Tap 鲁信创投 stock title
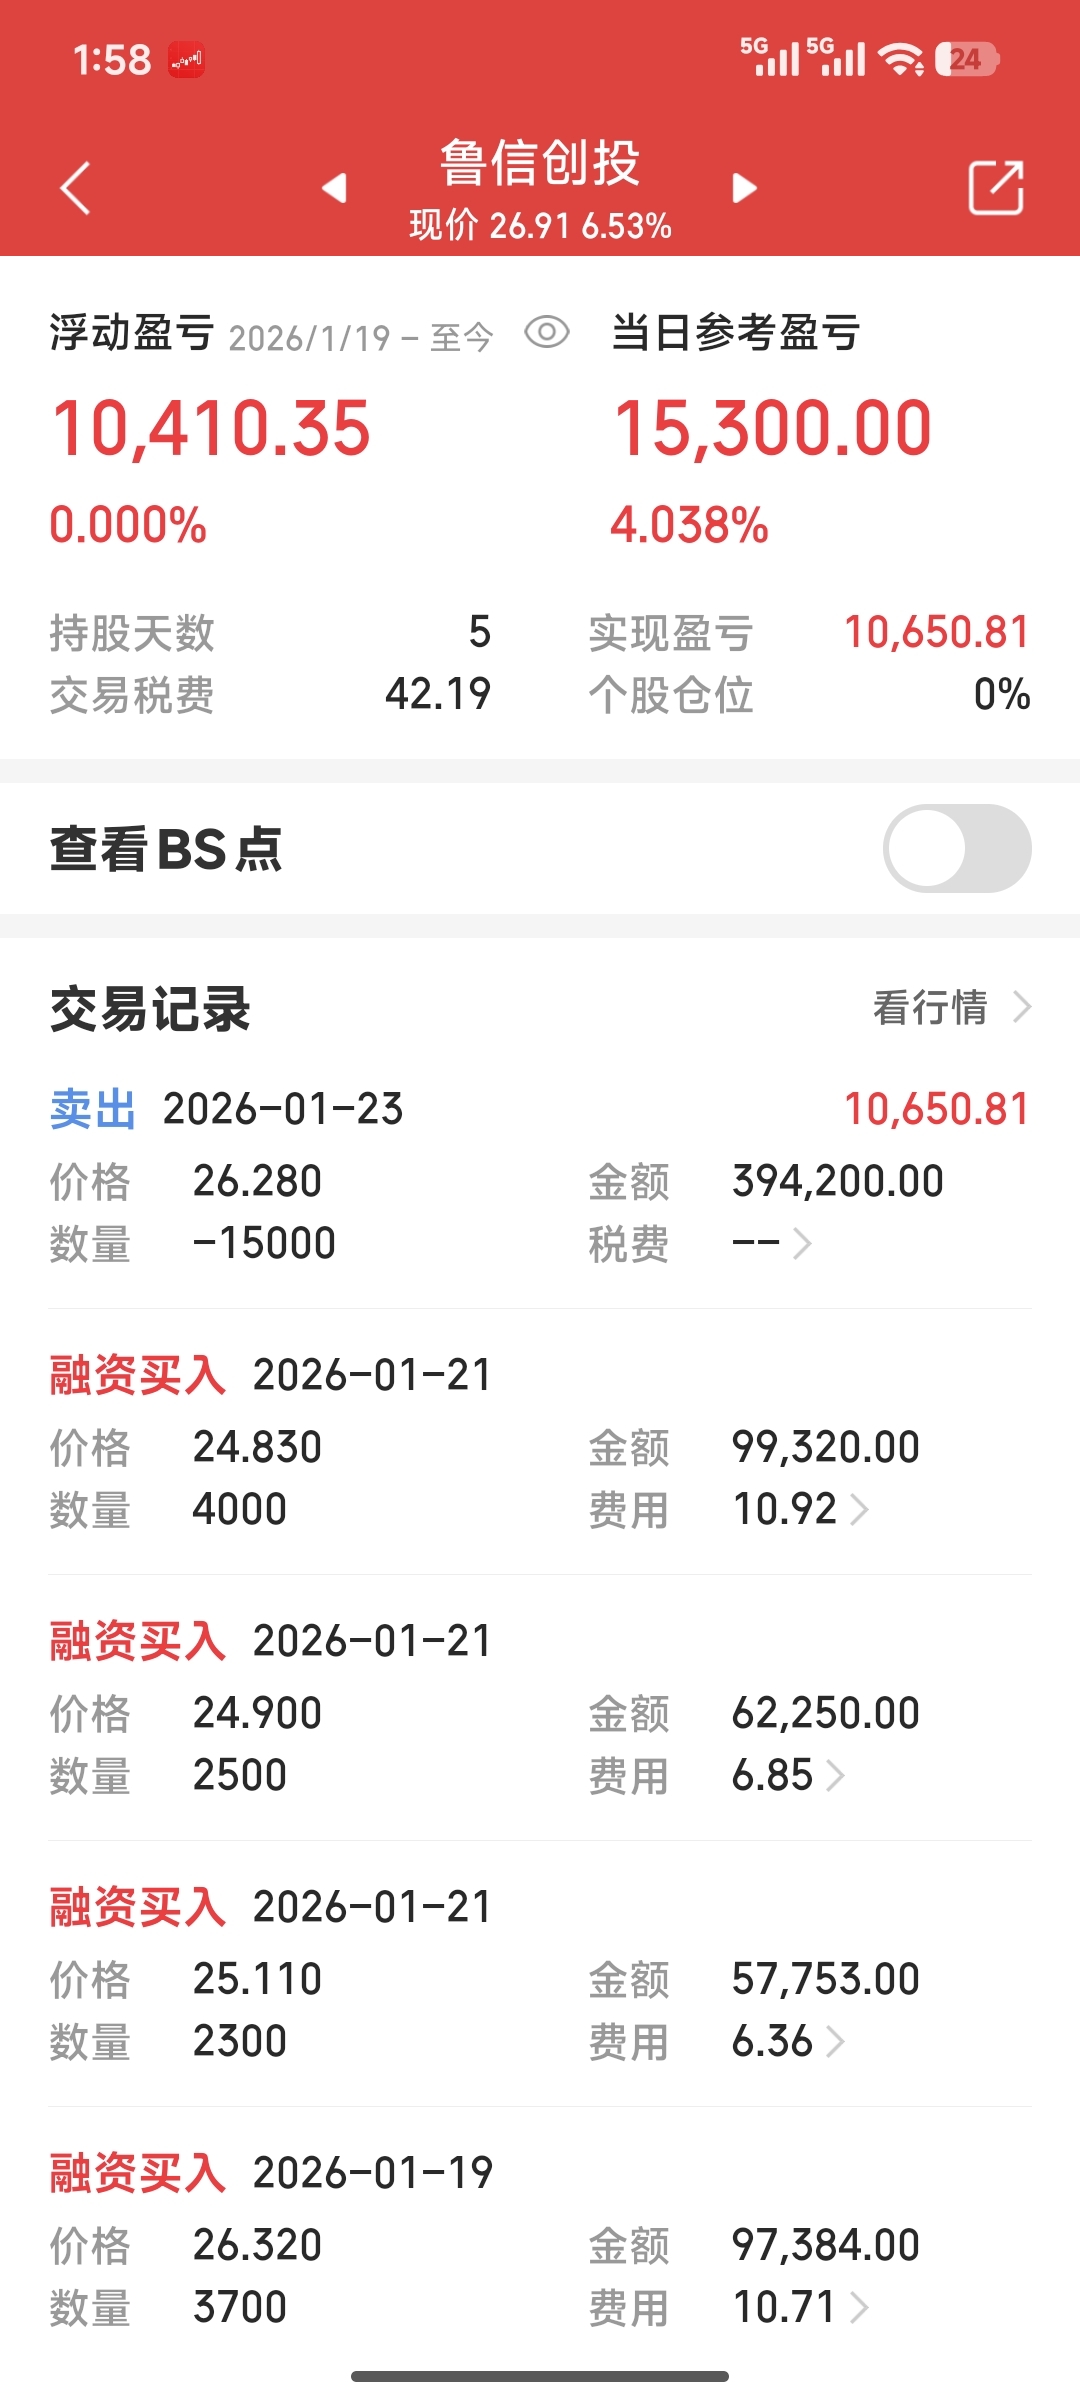This screenshot has height=2400, width=1080. coord(540,163)
